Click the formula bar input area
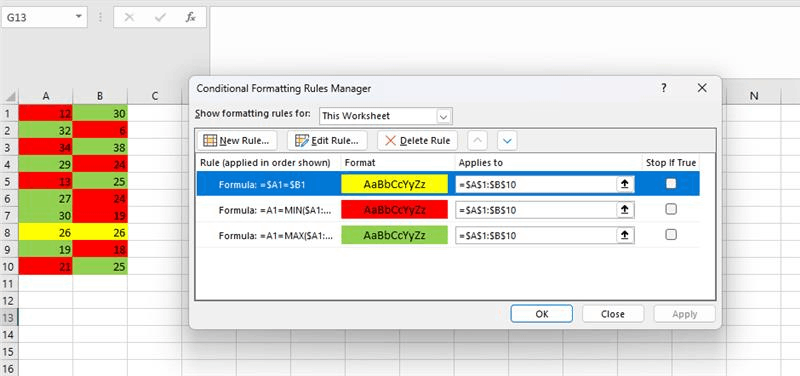Screen dimensions: 800x376 [x=504, y=41]
